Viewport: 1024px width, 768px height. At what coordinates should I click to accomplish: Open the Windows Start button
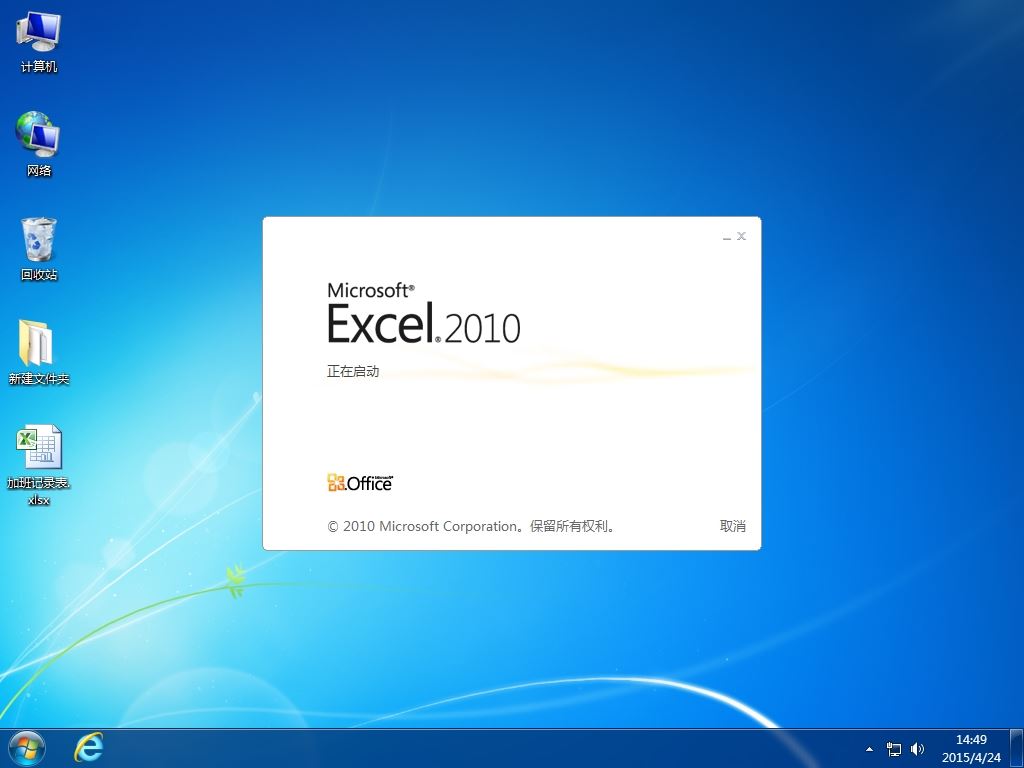pos(27,748)
